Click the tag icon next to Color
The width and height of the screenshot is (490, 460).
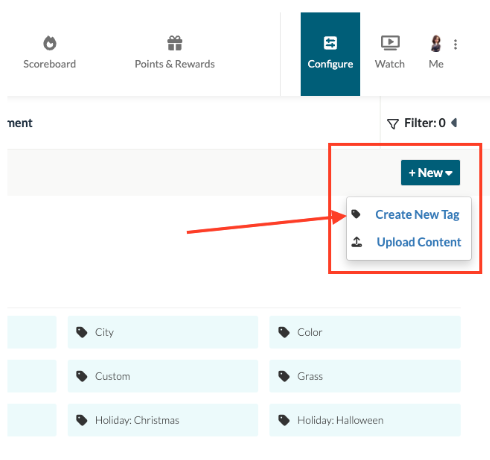[x=284, y=332]
